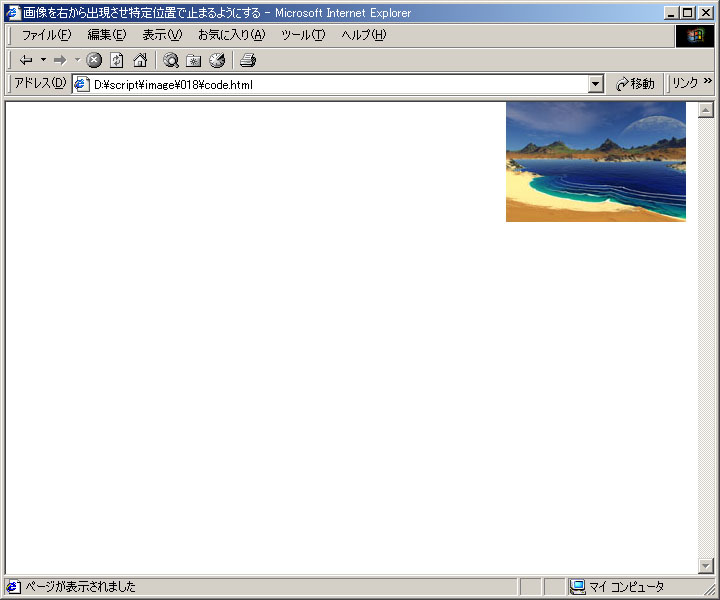The image size is (720, 600).
Task: Open the Forward history dropdown arrow
Action: 77,60
